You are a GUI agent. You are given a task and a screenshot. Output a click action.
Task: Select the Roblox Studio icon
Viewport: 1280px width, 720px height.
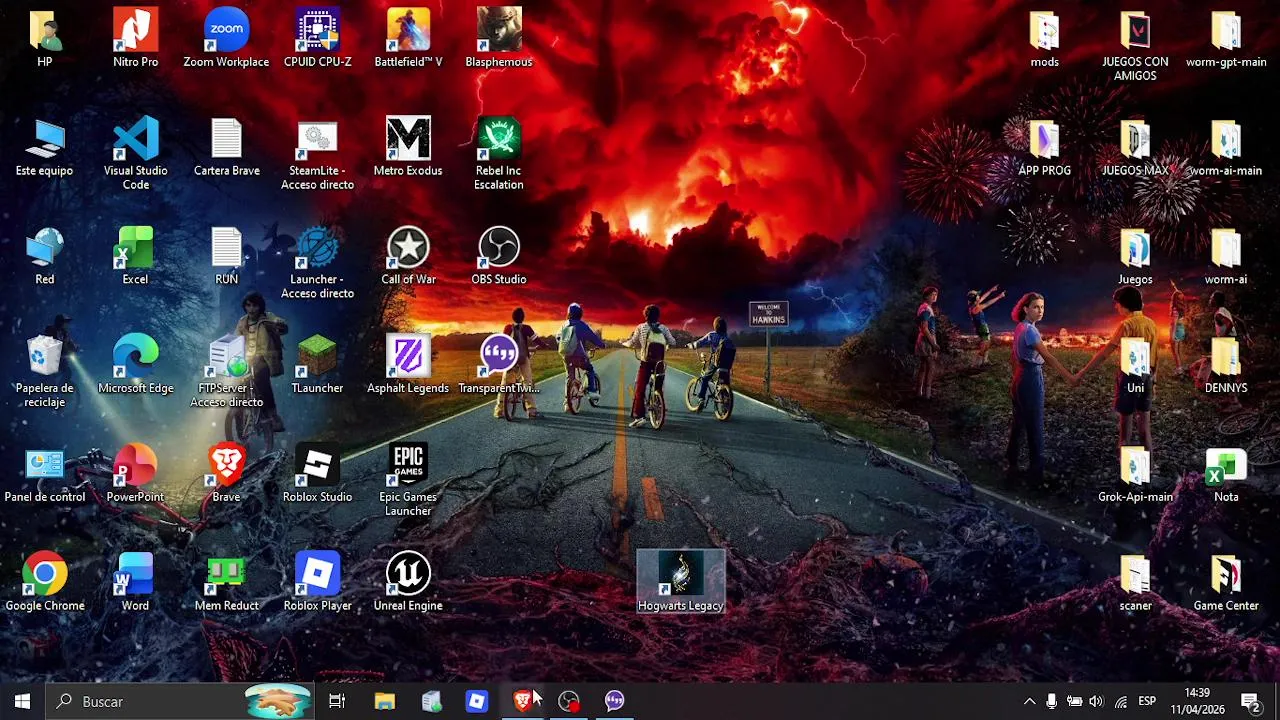317,474
